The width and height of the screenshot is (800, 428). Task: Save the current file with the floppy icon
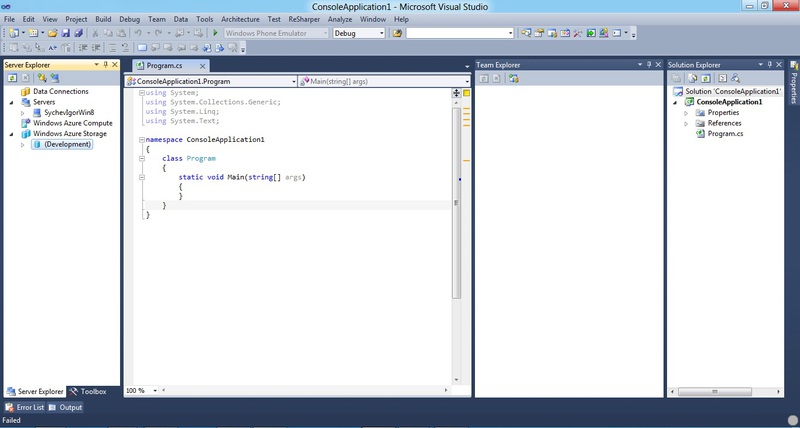point(66,33)
